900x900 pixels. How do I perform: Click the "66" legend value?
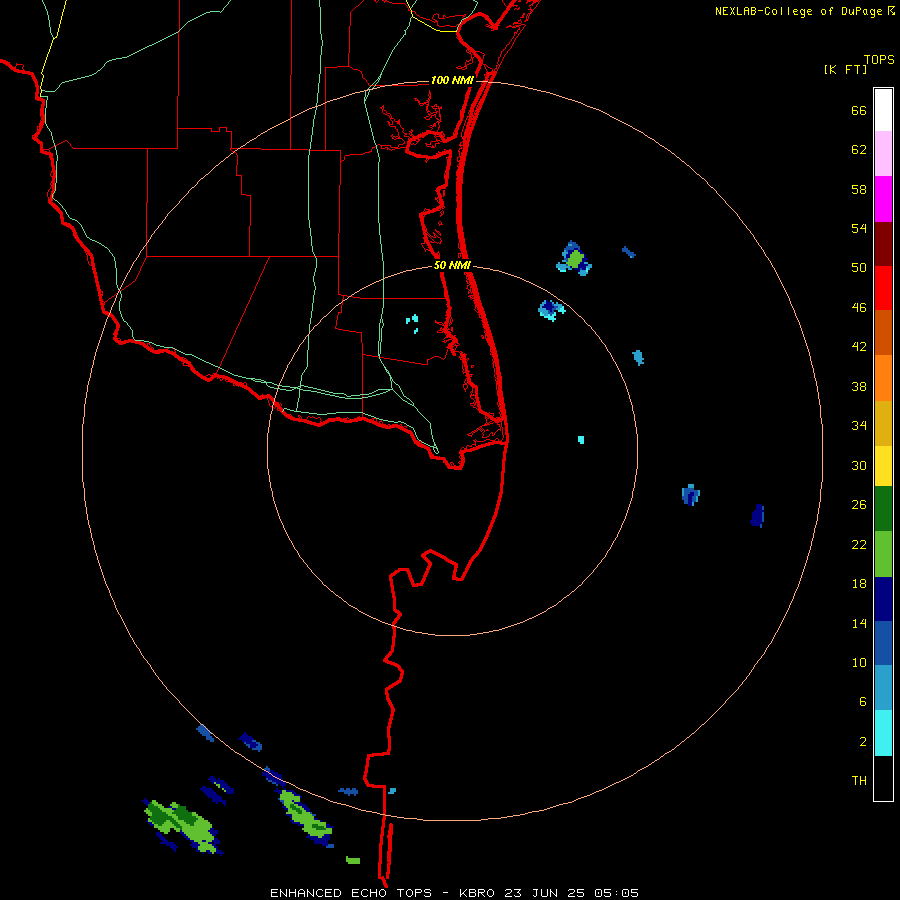(859, 110)
